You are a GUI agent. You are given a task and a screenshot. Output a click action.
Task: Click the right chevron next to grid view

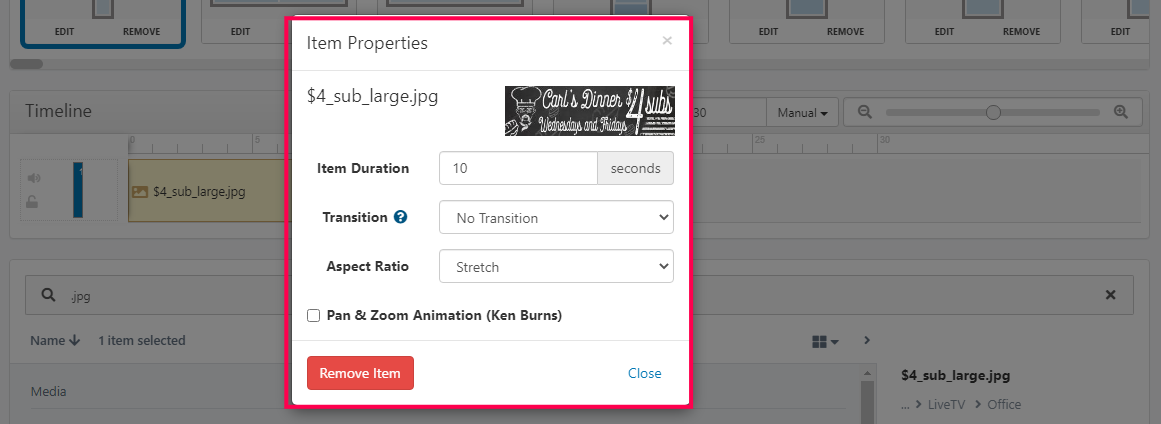coord(867,341)
